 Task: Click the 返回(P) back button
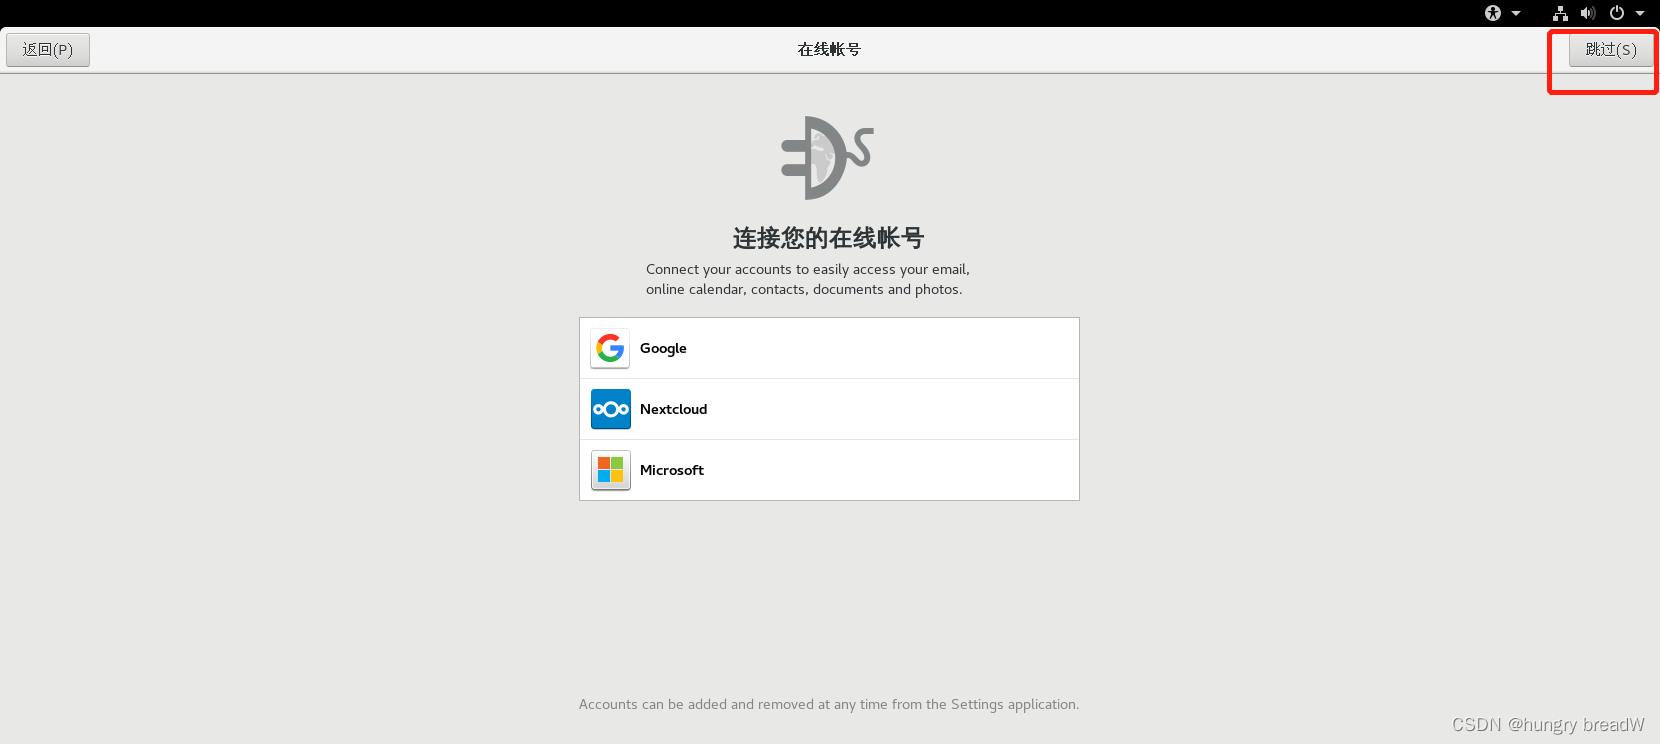[x=48, y=50]
